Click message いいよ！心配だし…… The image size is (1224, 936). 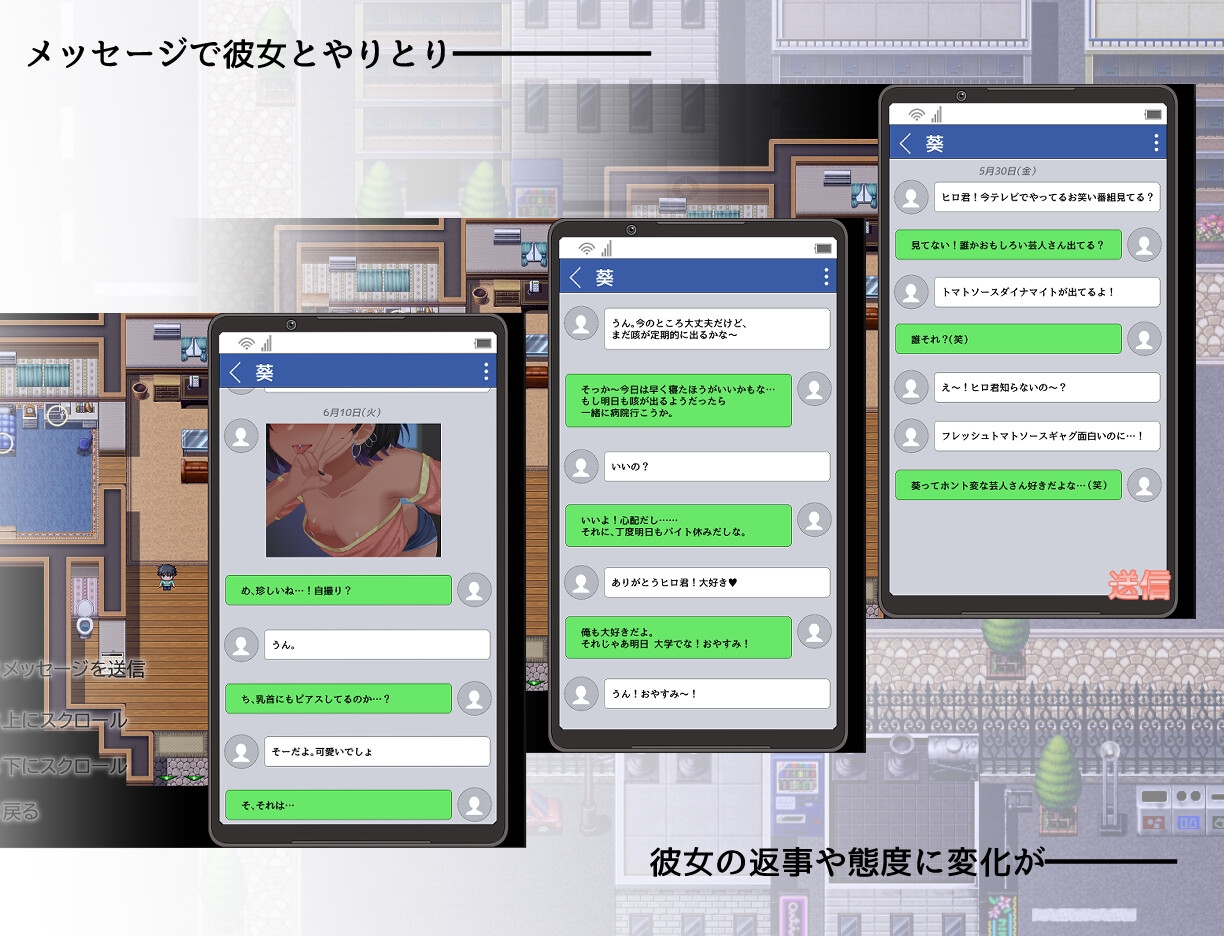(x=678, y=525)
